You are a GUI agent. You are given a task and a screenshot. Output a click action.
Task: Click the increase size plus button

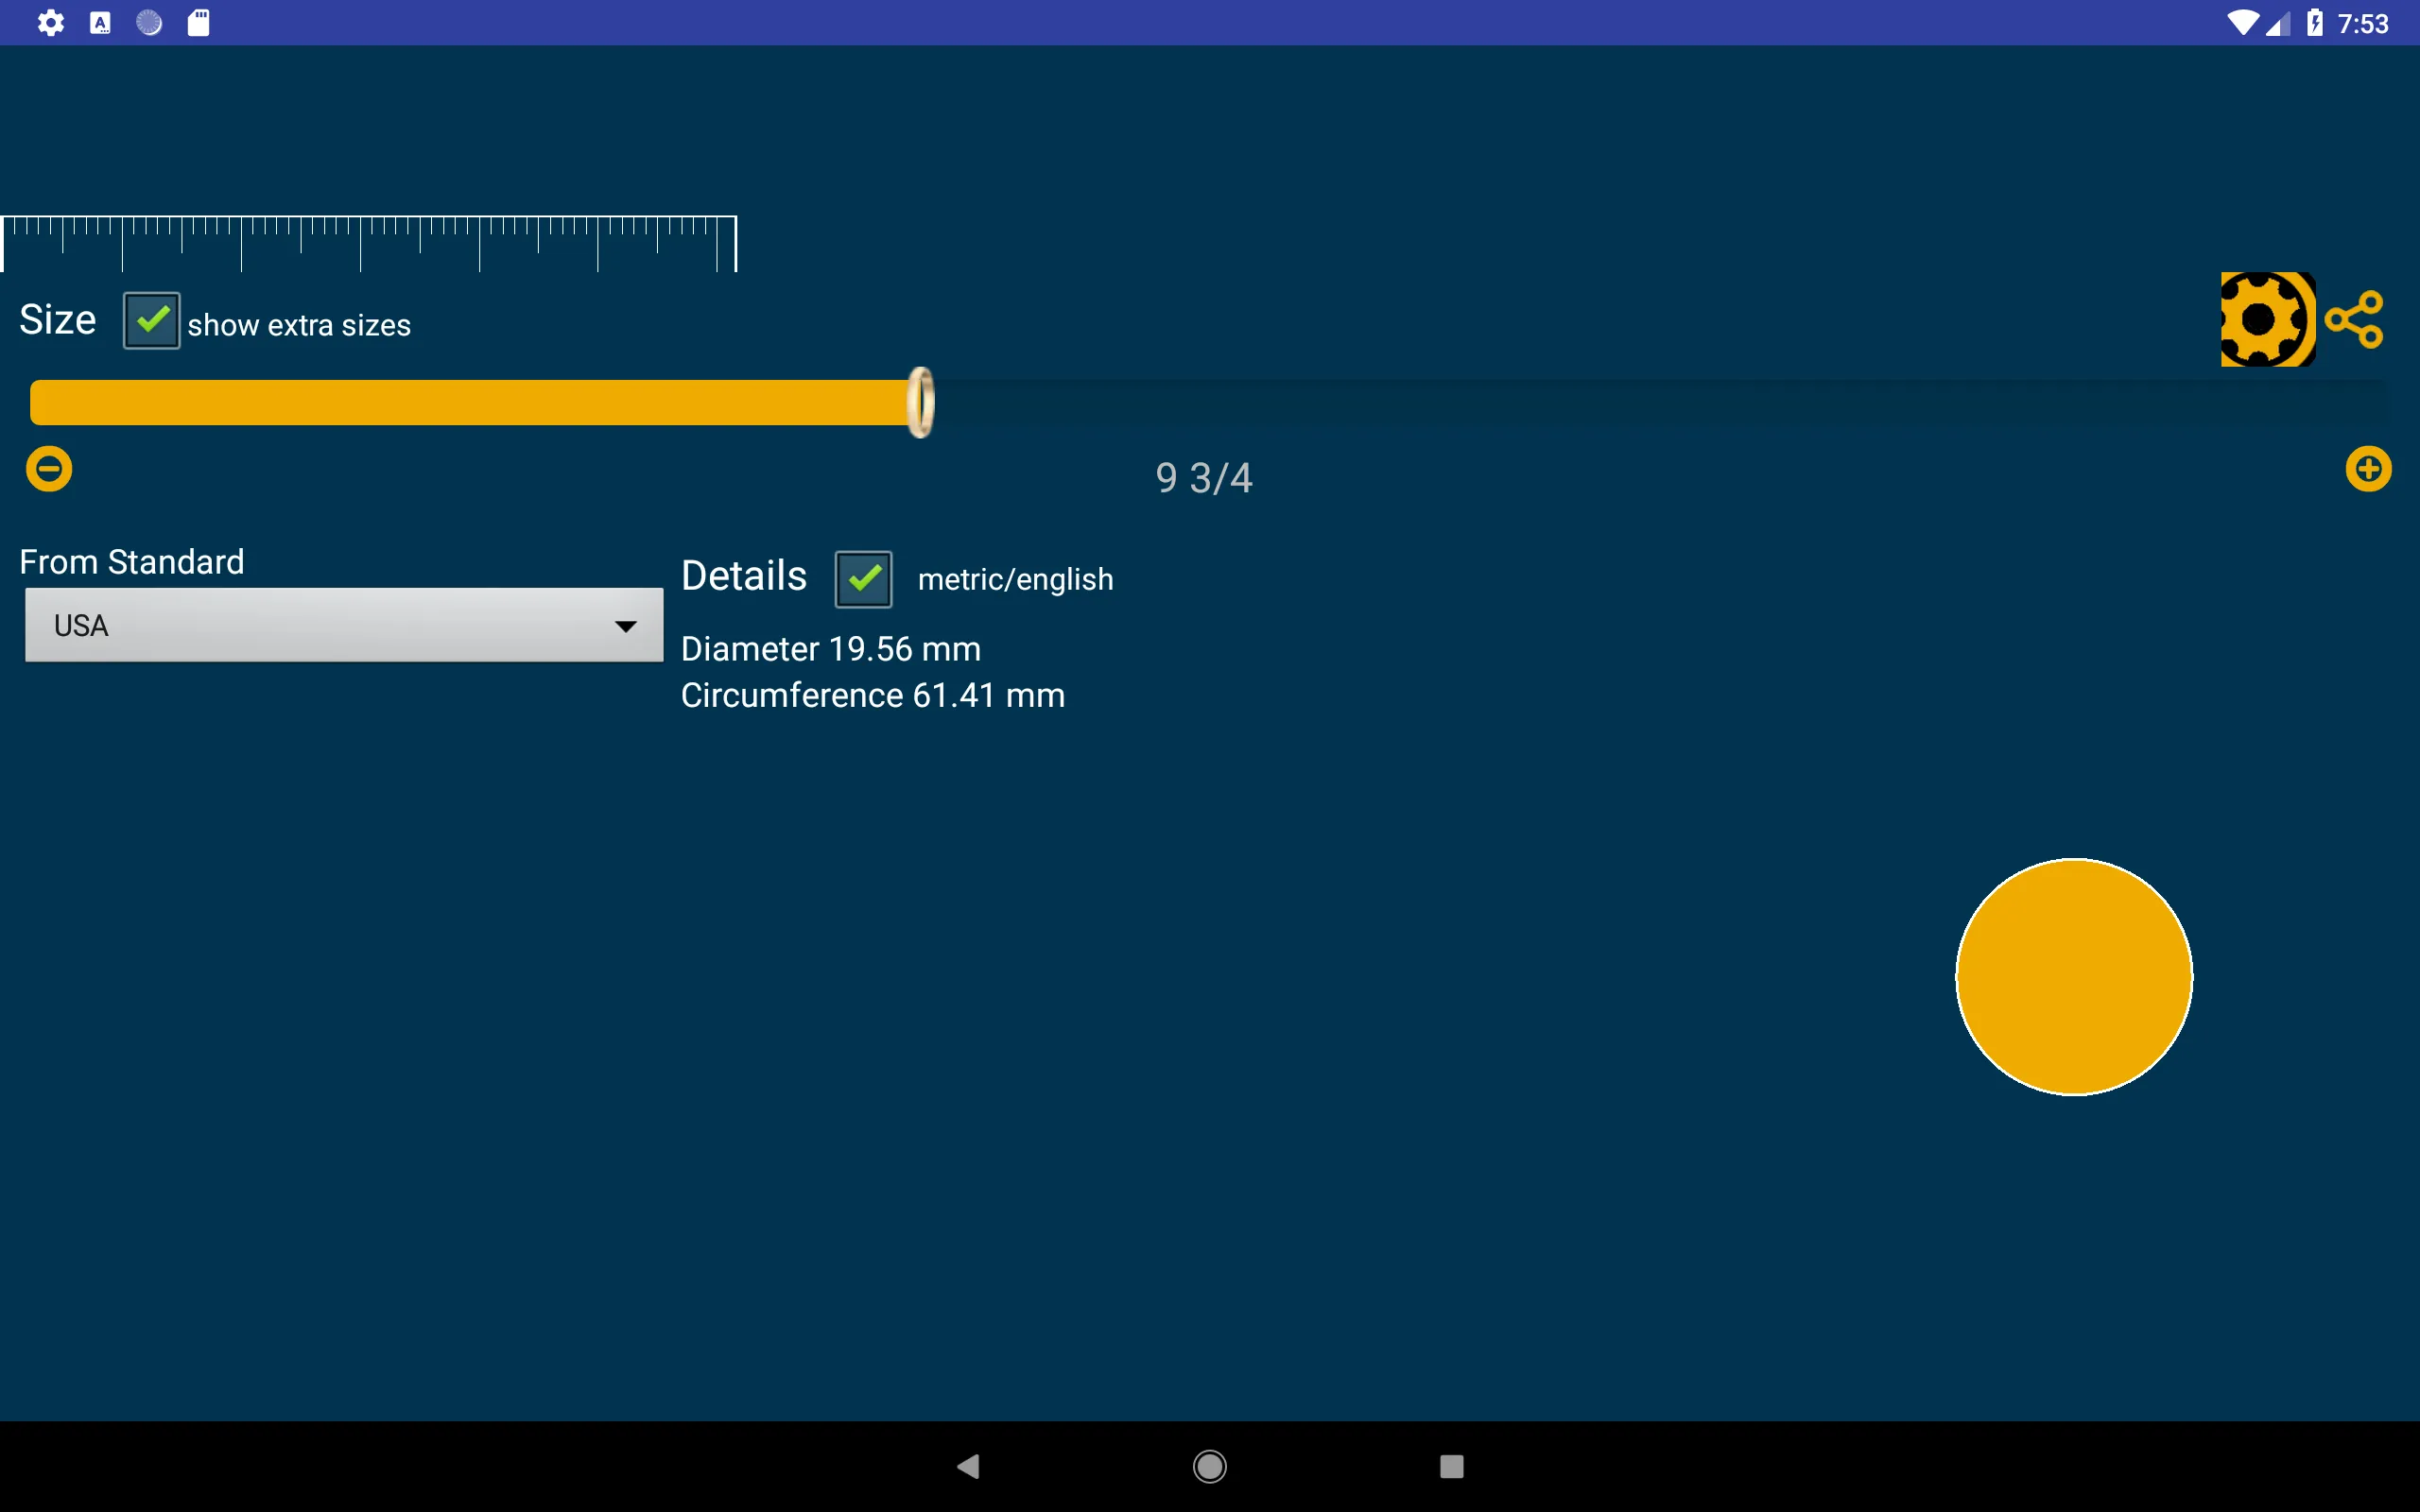(x=2373, y=469)
